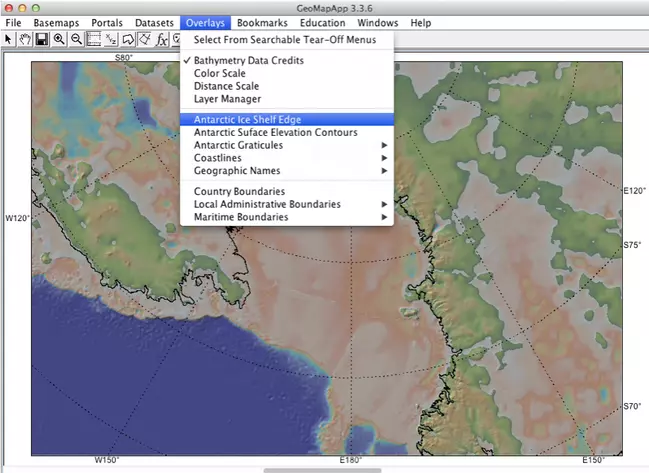The height and width of the screenshot is (473, 649).
Task: Choose the zoom in magnifier
Action: click(x=60, y=39)
